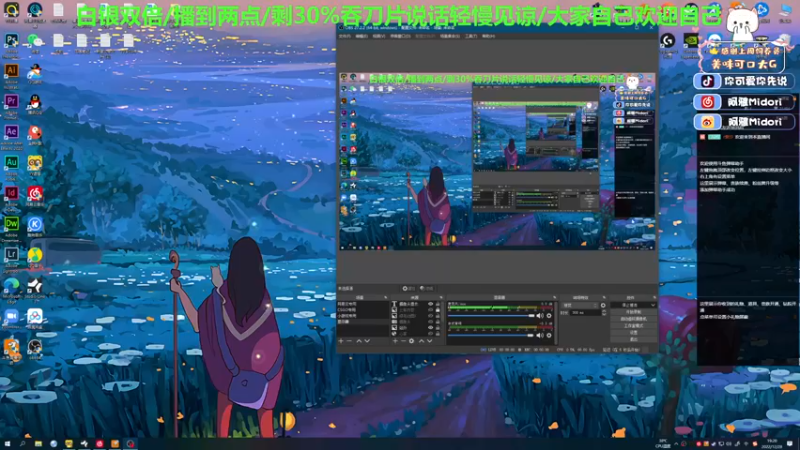Open the Tencent QQ penguin shortcut
This screenshot has width=800, height=450.
(x=35, y=103)
